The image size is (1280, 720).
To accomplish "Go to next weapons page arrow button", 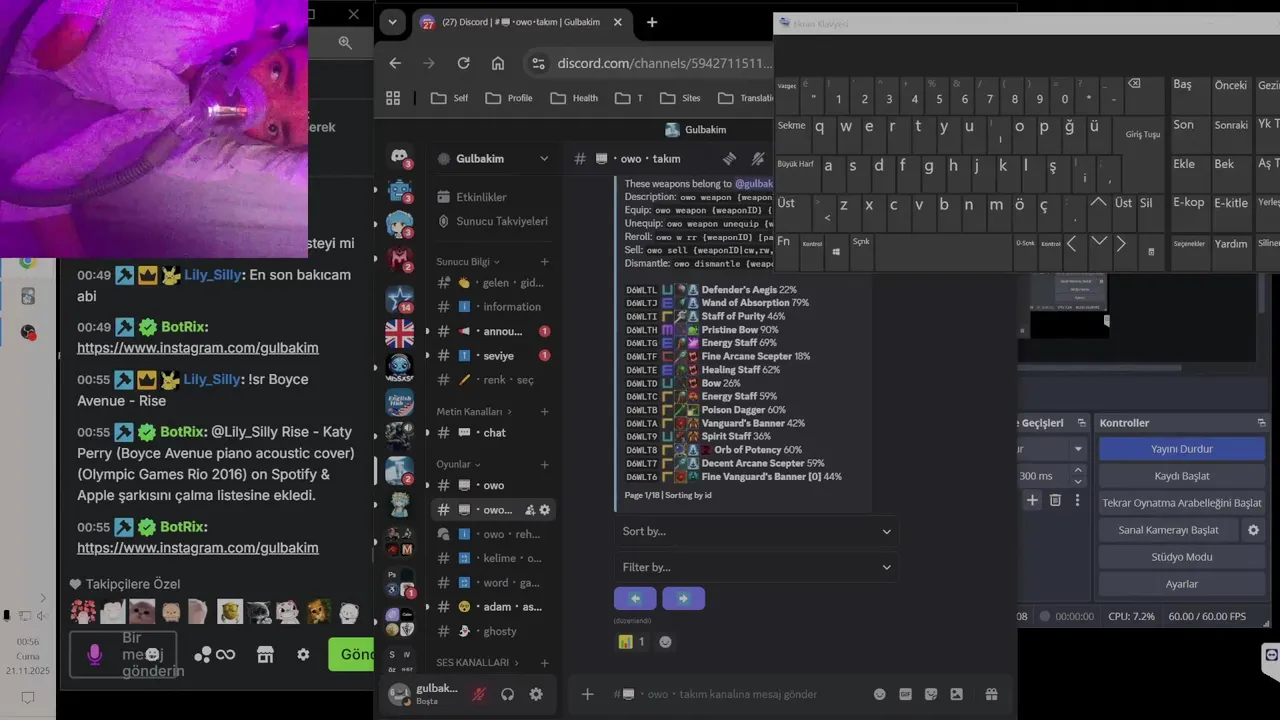I will 684,598.
